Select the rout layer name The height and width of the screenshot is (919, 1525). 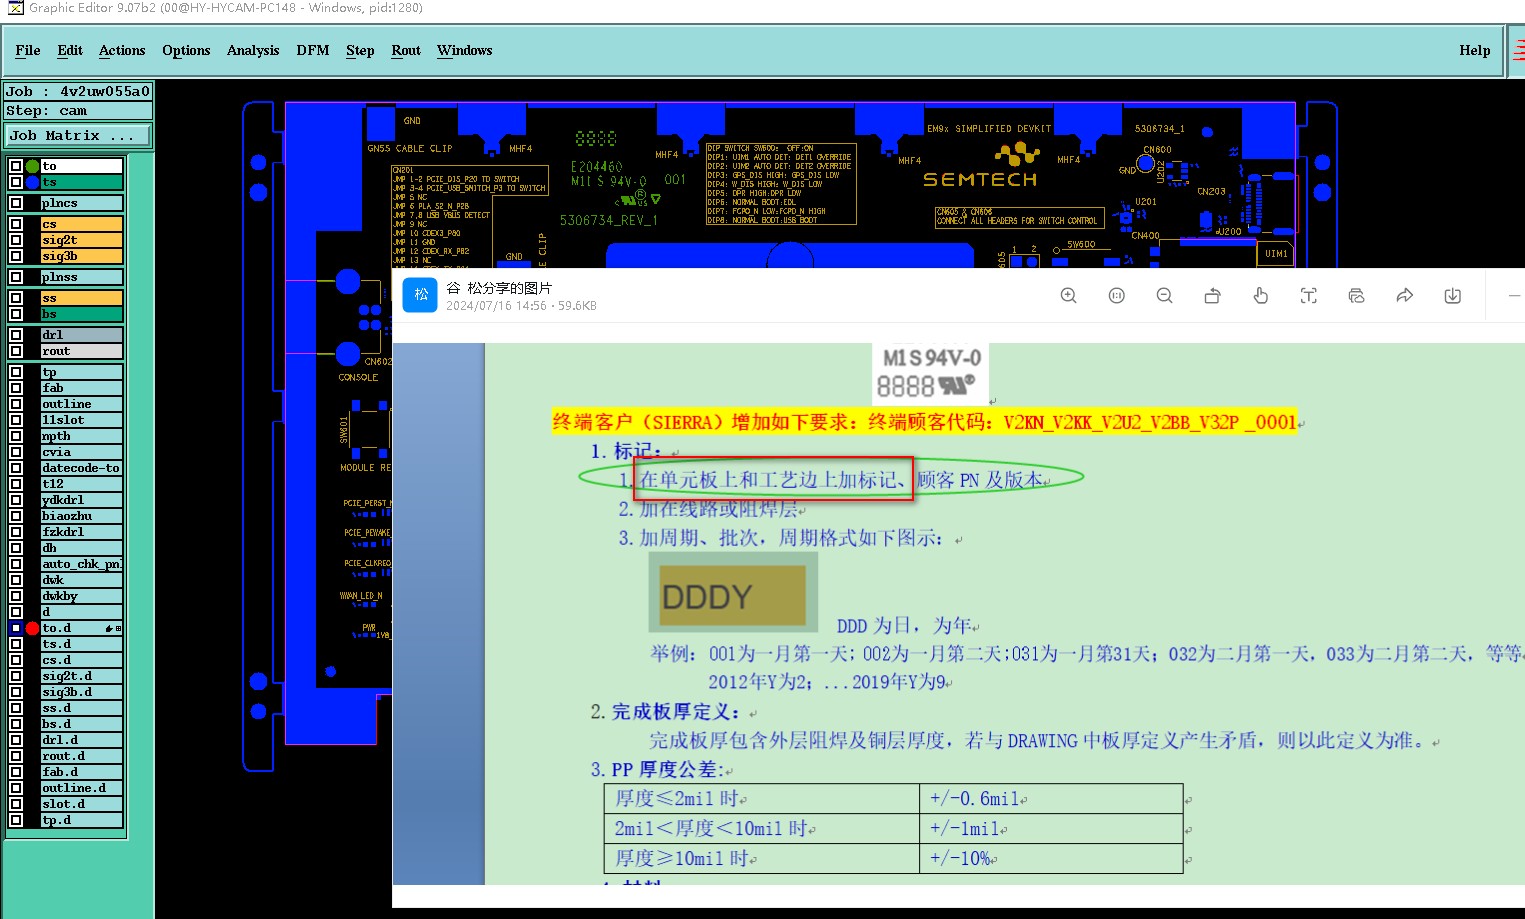(81, 351)
